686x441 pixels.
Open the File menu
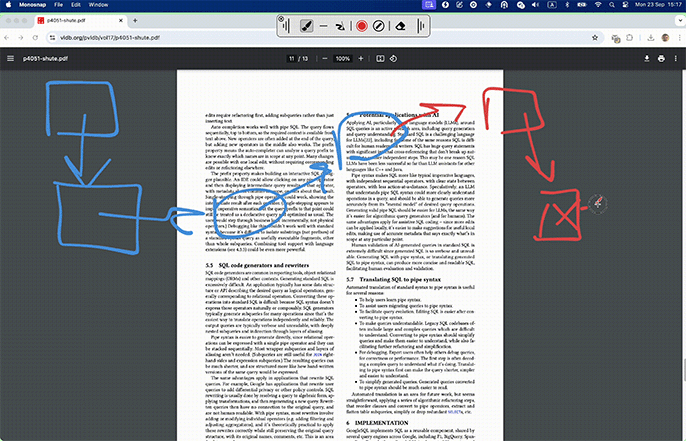(59, 5)
